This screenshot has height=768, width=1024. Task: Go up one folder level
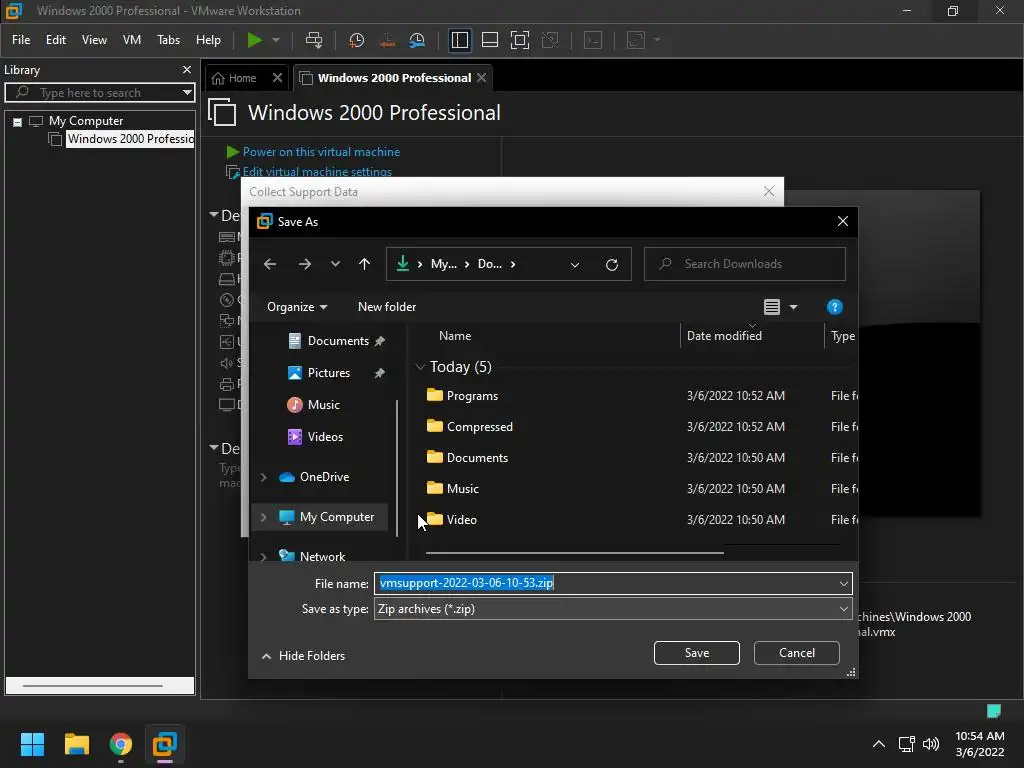pos(364,264)
